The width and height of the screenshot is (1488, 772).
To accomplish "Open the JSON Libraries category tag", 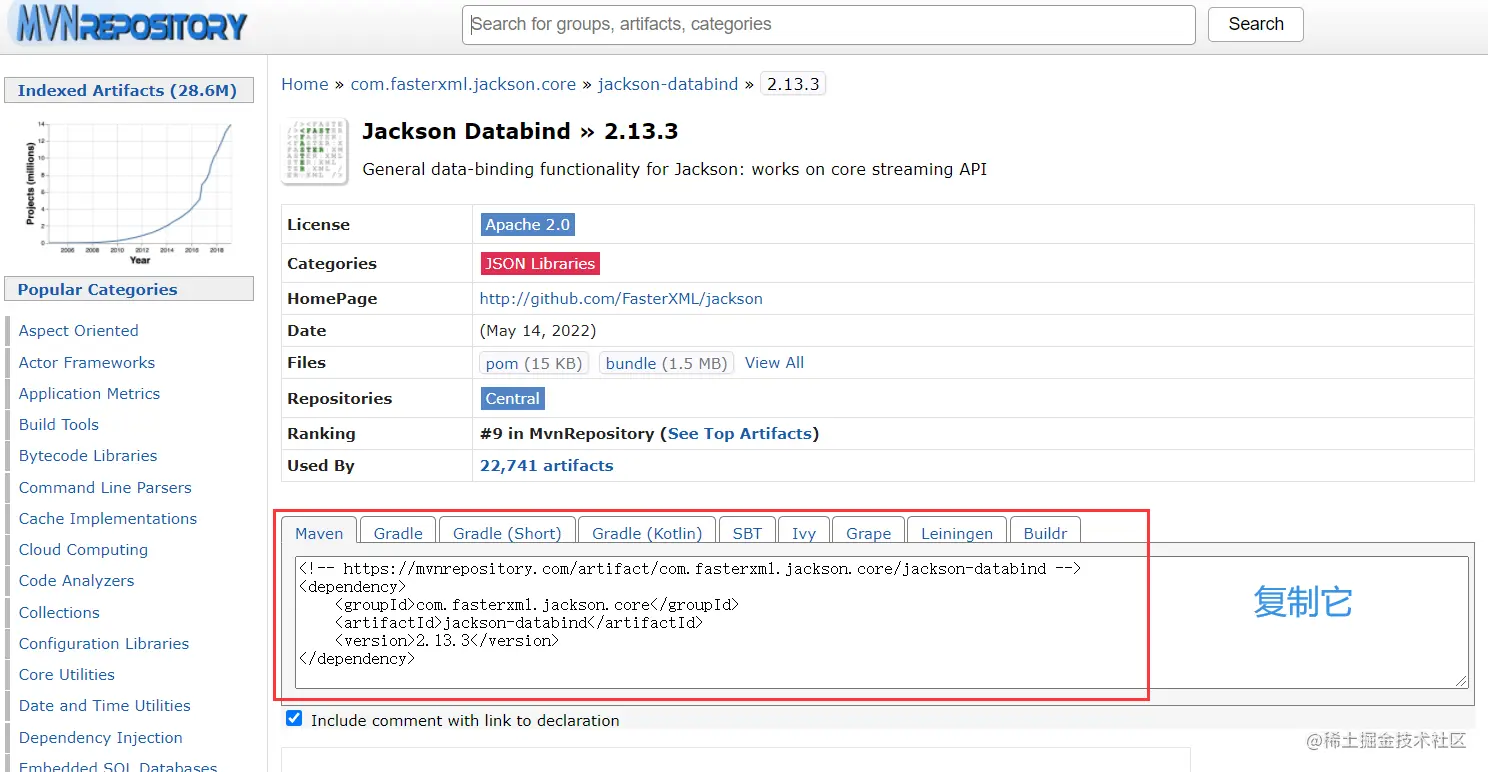I will [x=540, y=263].
